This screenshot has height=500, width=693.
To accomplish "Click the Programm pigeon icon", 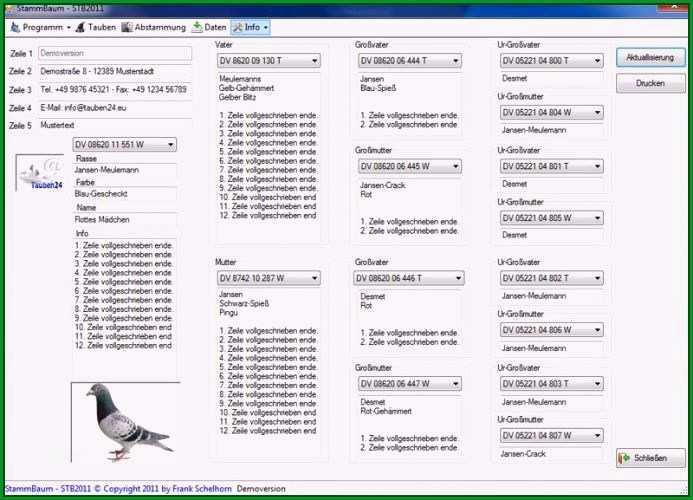I will pyautogui.click(x=15, y=27).
